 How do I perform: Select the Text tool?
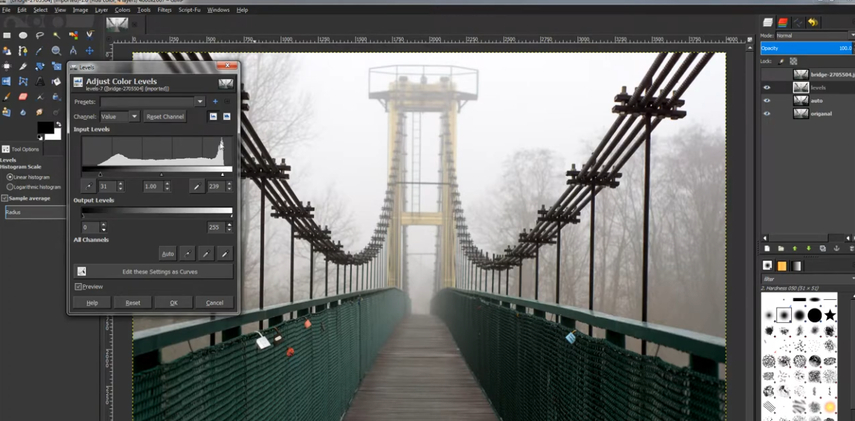[x=40, y=81]
